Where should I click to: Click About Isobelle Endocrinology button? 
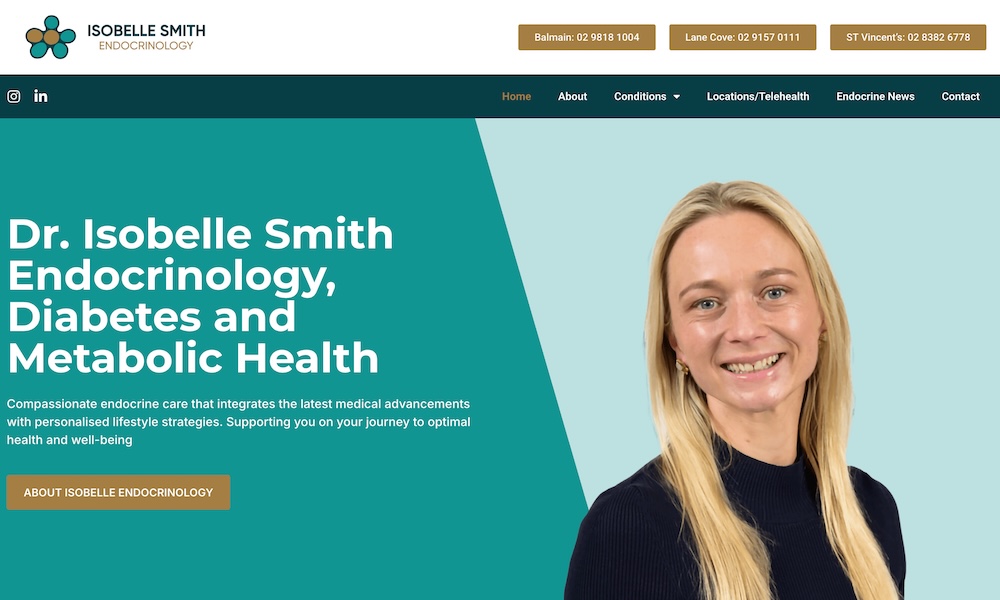(118, 492)
